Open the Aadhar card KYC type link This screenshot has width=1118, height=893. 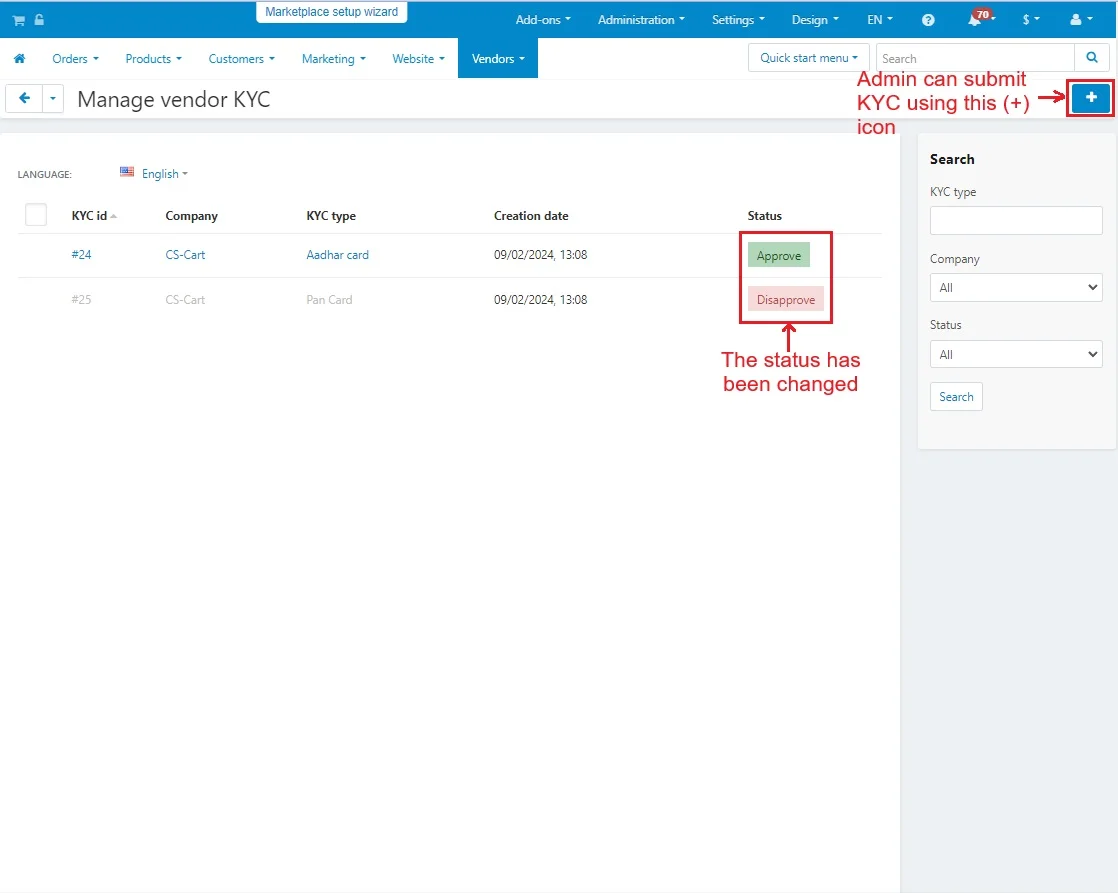coord(337,255)
